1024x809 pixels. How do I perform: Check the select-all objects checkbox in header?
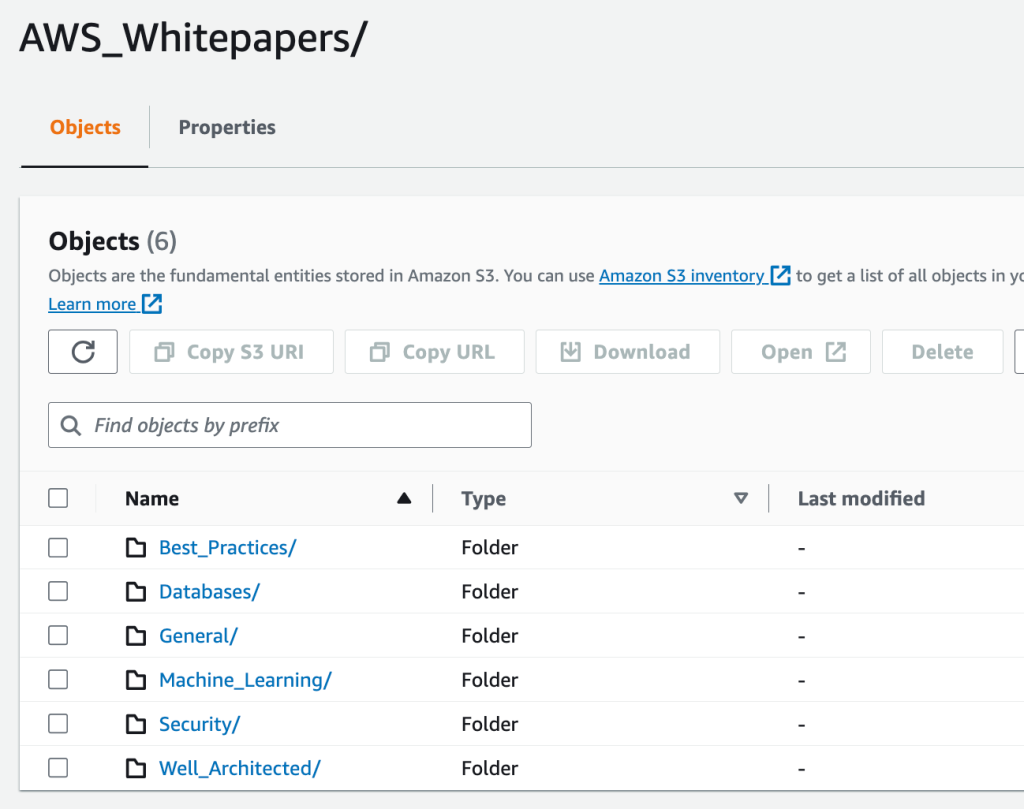(x=57, y=497)
